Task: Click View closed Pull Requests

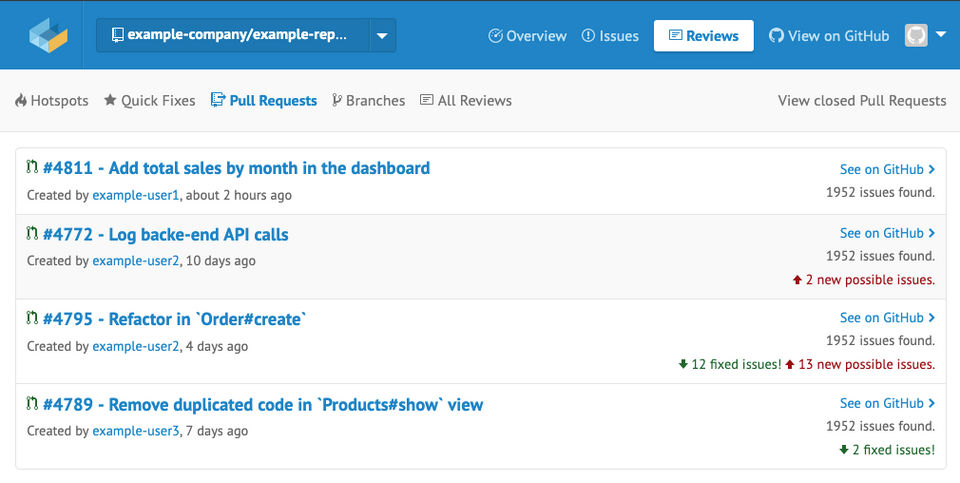Action: tap(862, 101)
